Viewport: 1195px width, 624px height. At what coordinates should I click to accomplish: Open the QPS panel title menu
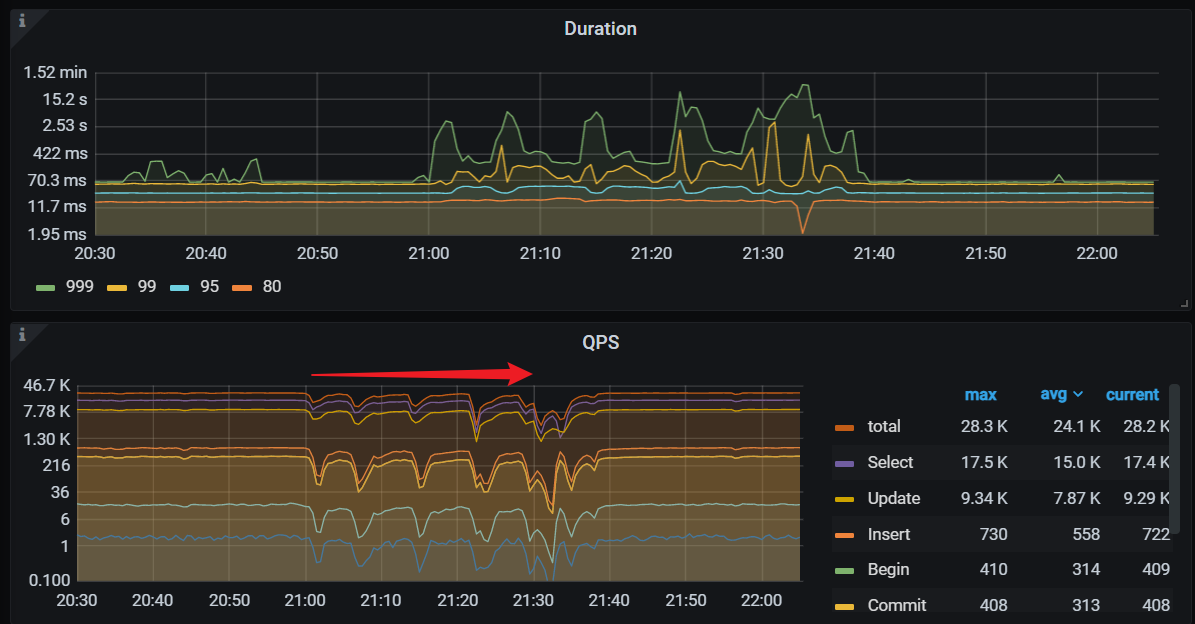(600, 342)
